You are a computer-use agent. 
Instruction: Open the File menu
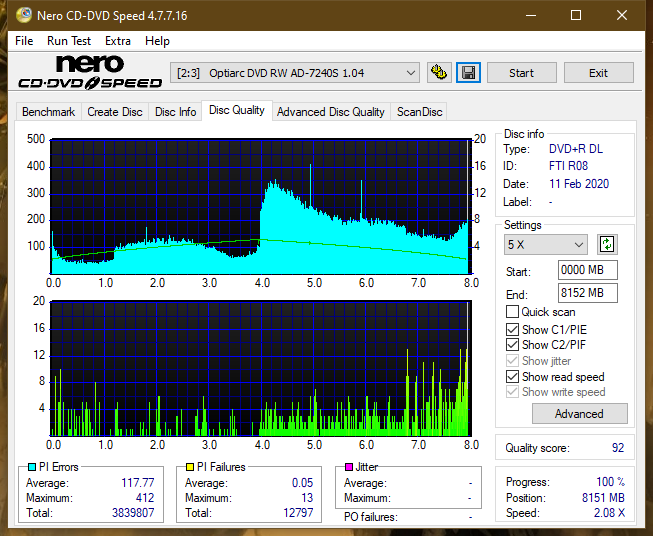24,41
